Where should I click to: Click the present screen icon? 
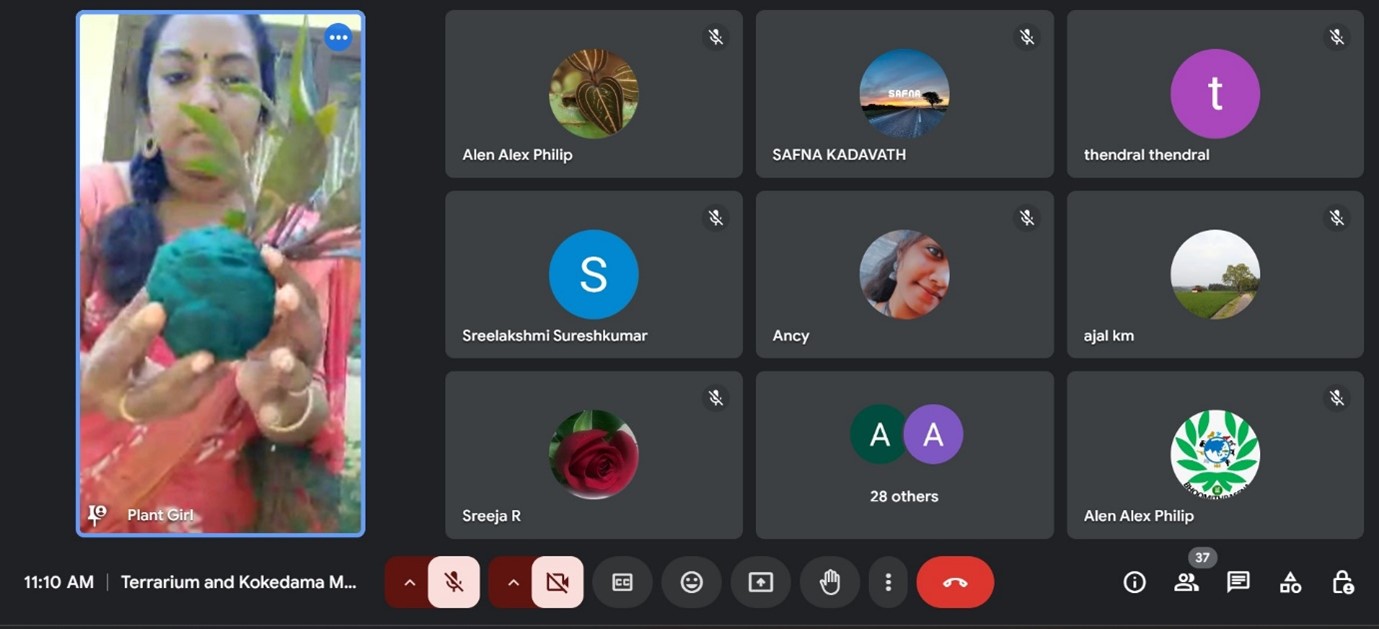point(760,582)
